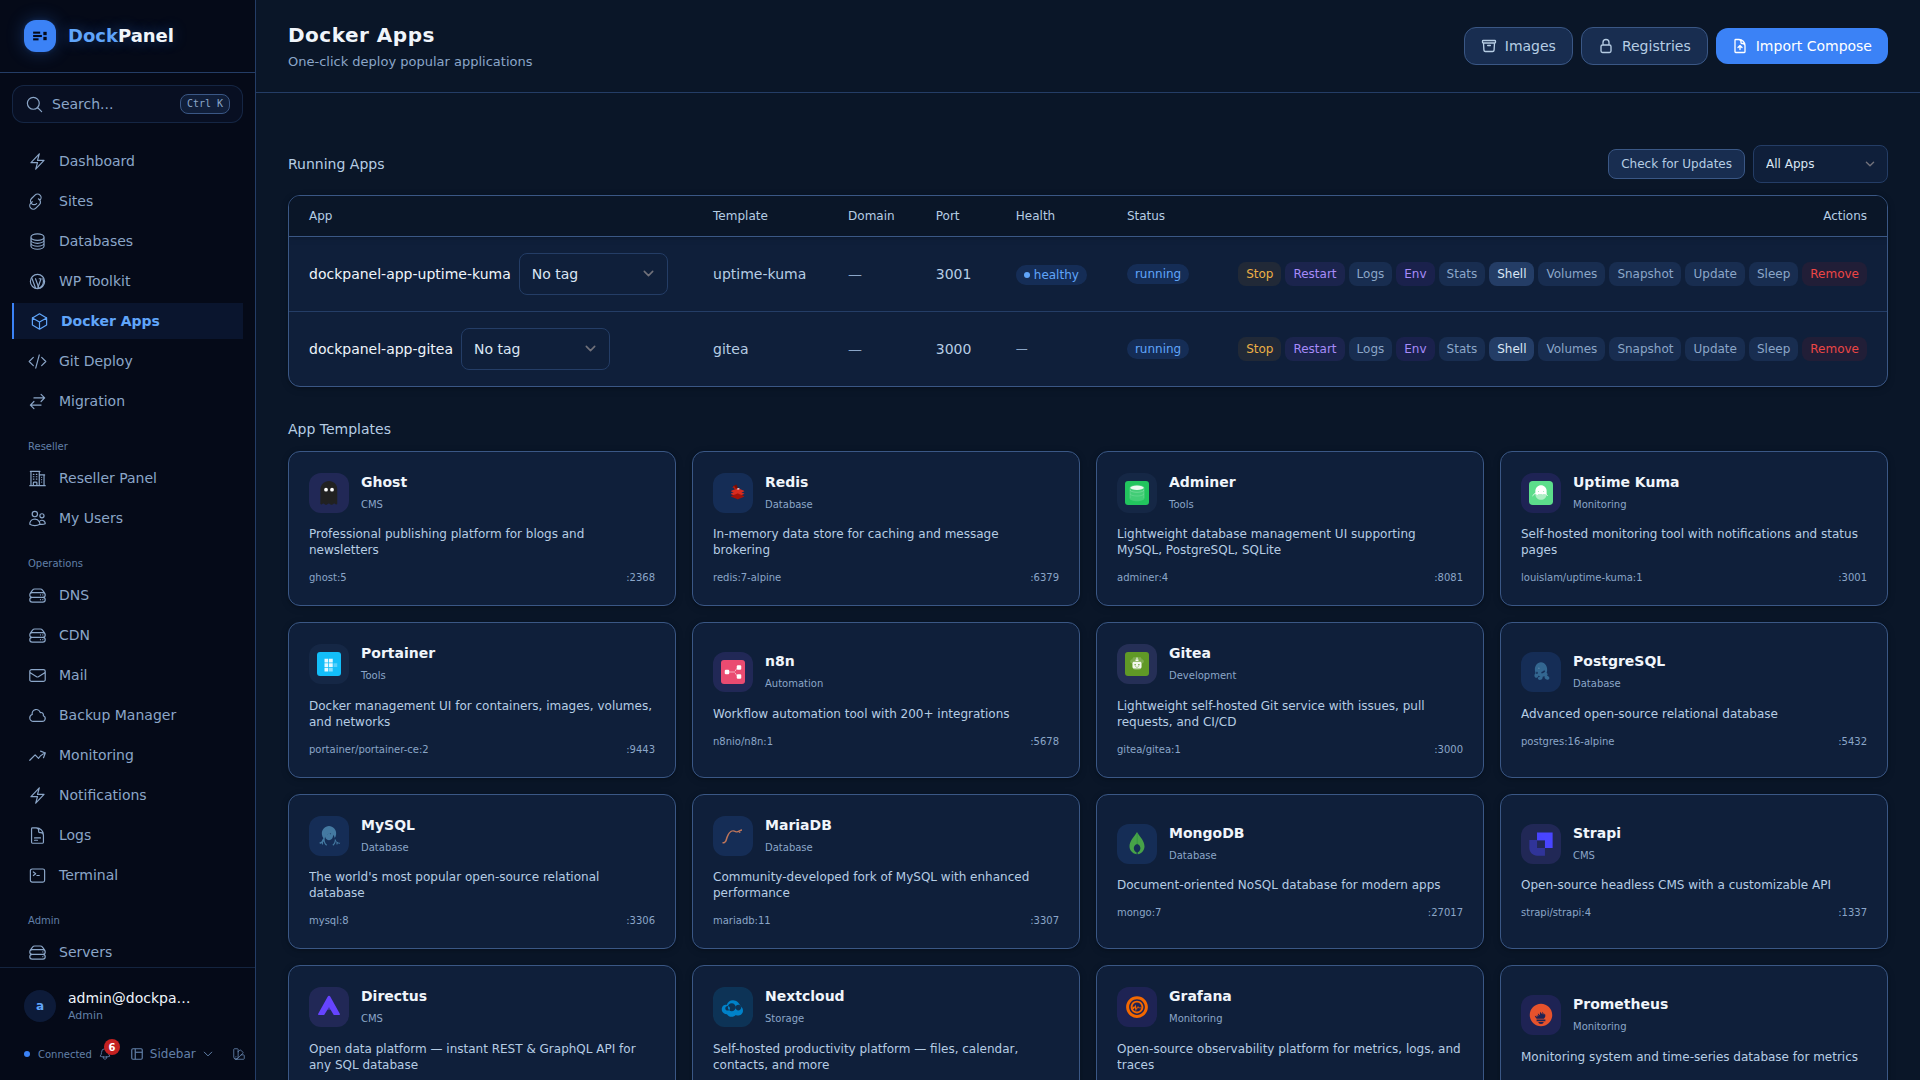Viewport: 1920px width, 1080px height.
Task: Go to Sites in the sidebar
Action: coord(128,201)
